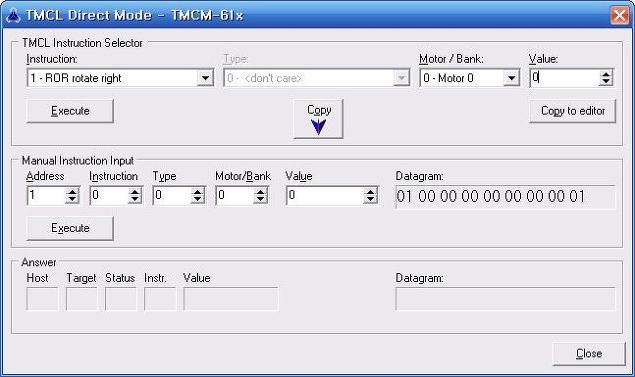This screenshot has height=377, width=635.
Task: Click the Answer Datagram field
Action: pyautogui.click(x=505, y=299)
